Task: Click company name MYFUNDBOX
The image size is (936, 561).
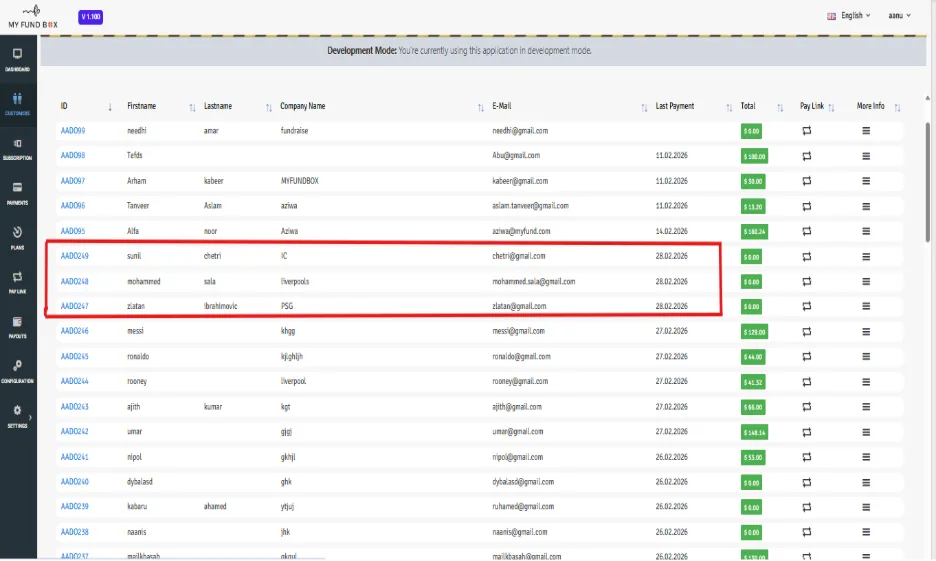Action: coord(300,181)
